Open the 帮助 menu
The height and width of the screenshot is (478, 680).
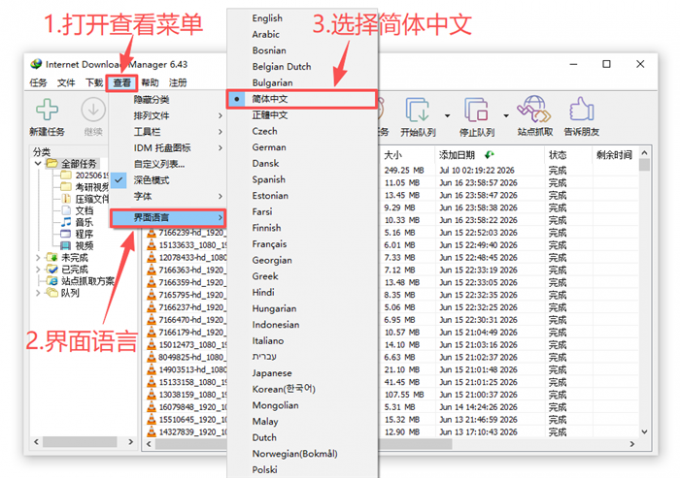150,82
